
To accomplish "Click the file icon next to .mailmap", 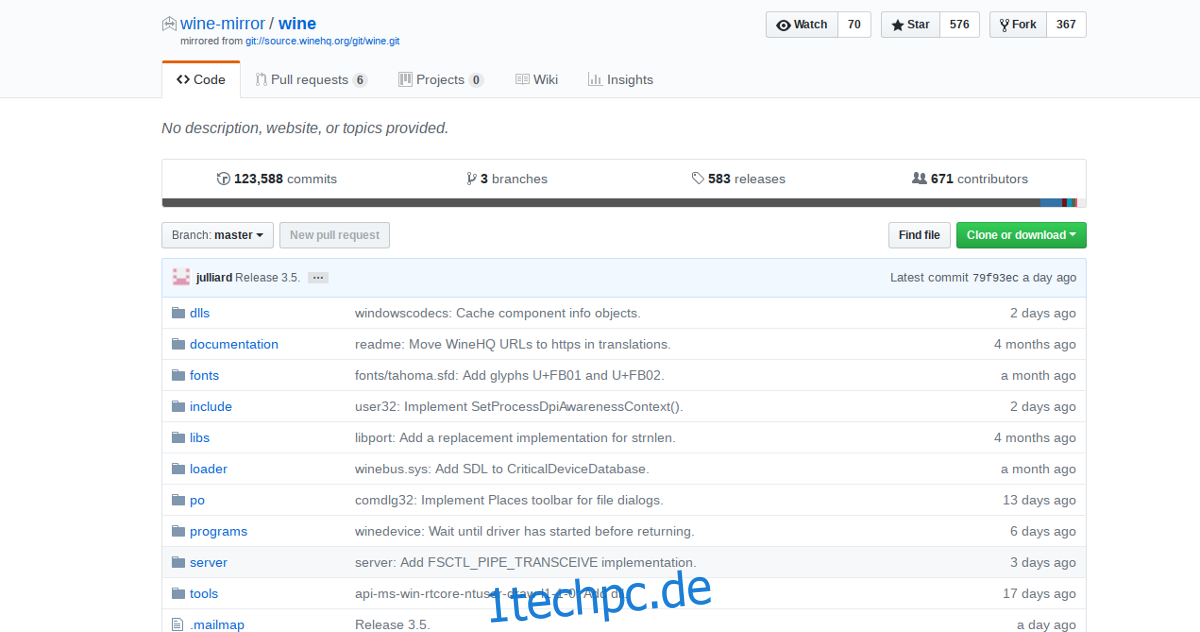I will tap(178, 625).
